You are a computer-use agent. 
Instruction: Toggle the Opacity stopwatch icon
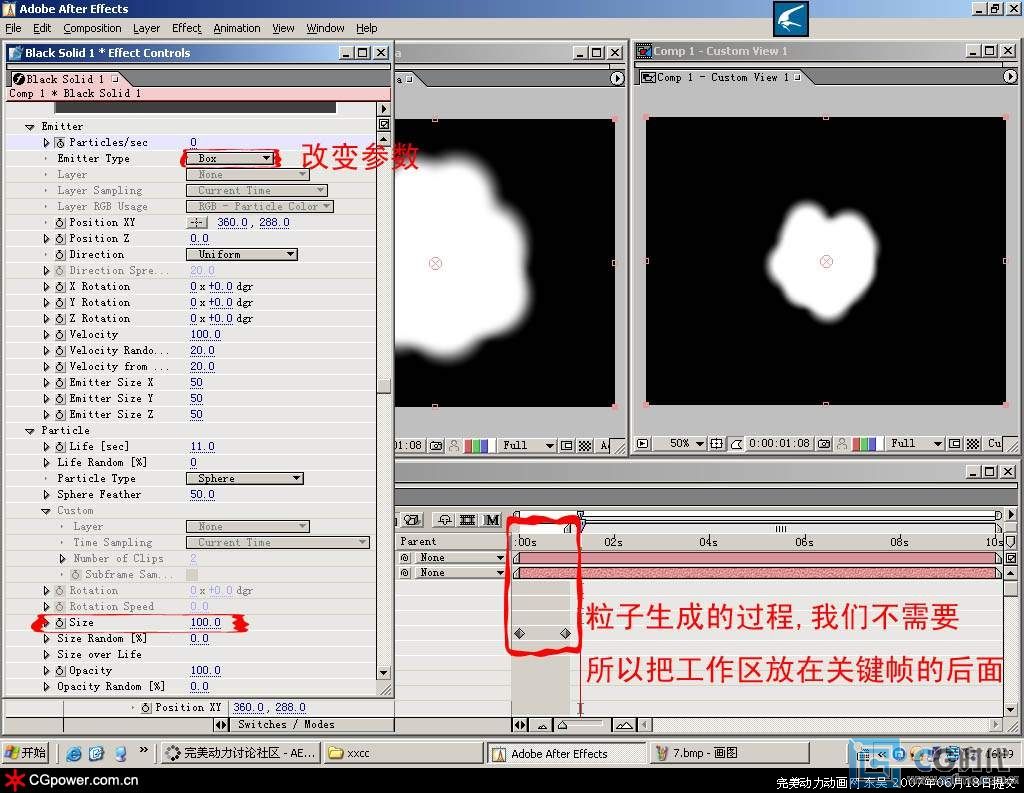(60, 671)
